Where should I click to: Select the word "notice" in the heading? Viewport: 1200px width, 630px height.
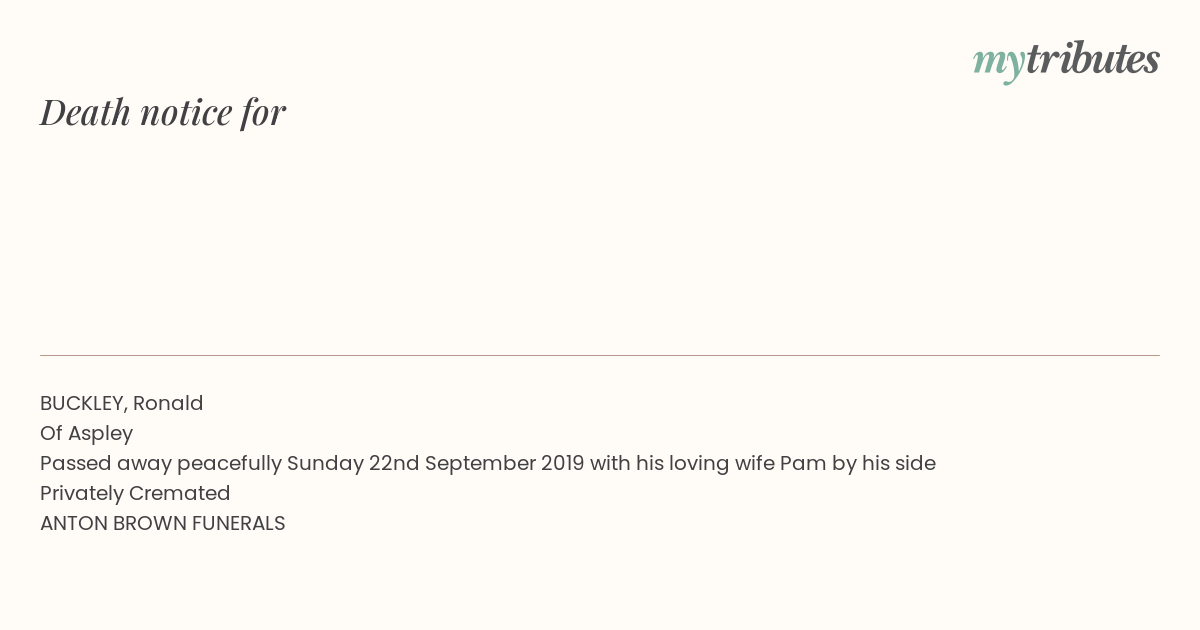[x=186, y=112]
